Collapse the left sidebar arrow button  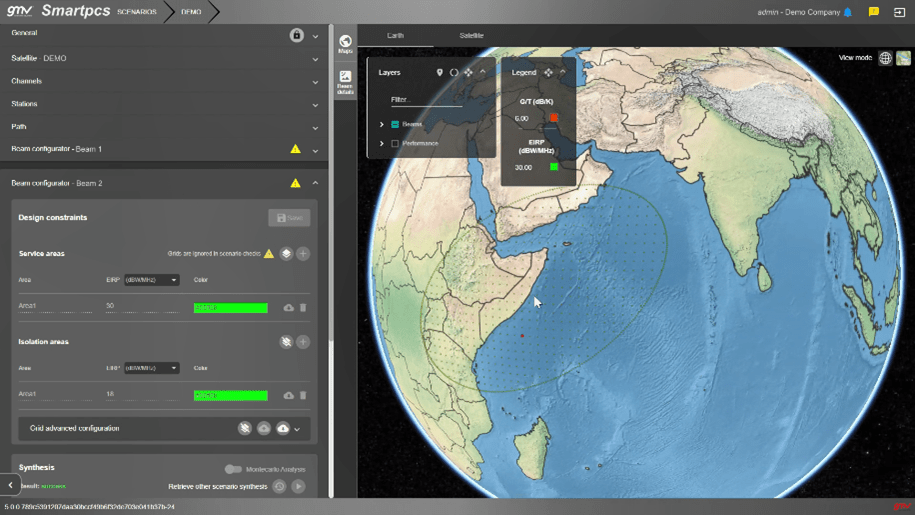click(10, 485)
